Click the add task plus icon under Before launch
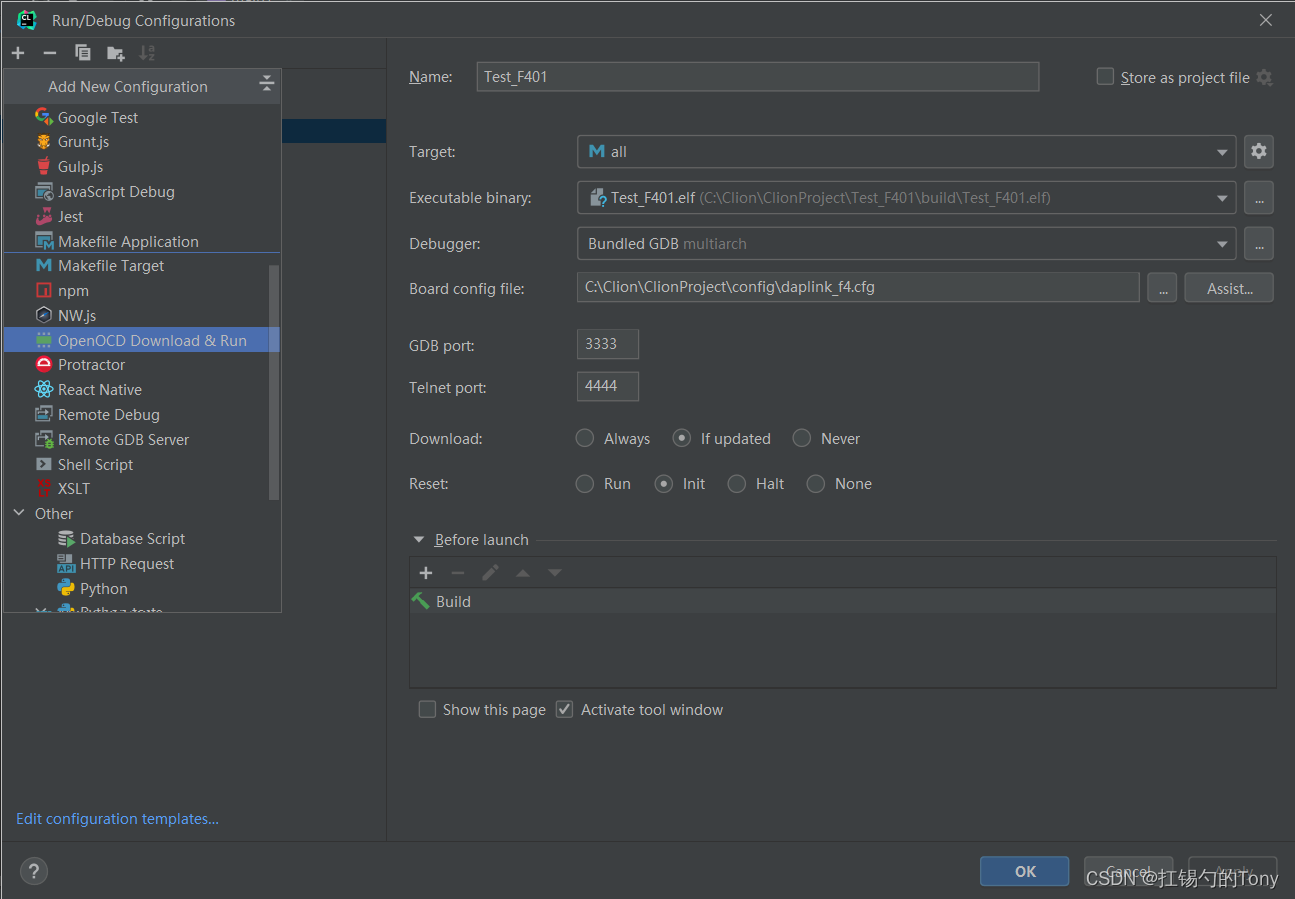This screenshot has width=1295, height=899. point(426,573)
